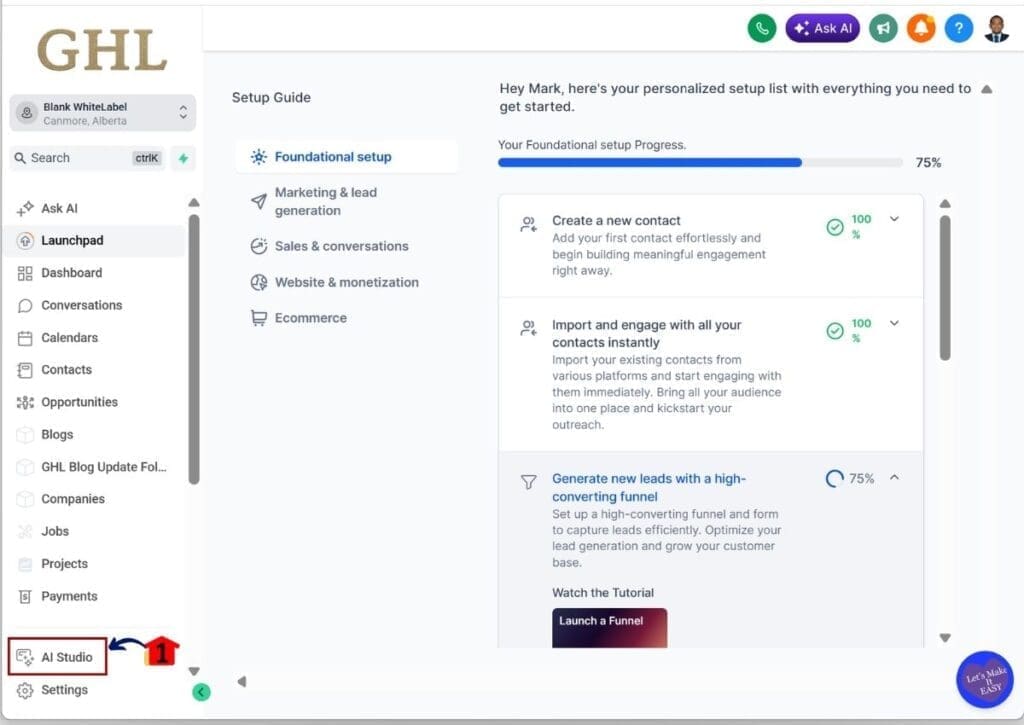Click the setup list scroll up arrow
The width and height of the screenshot is (1024, 725).
pos(945,204)
